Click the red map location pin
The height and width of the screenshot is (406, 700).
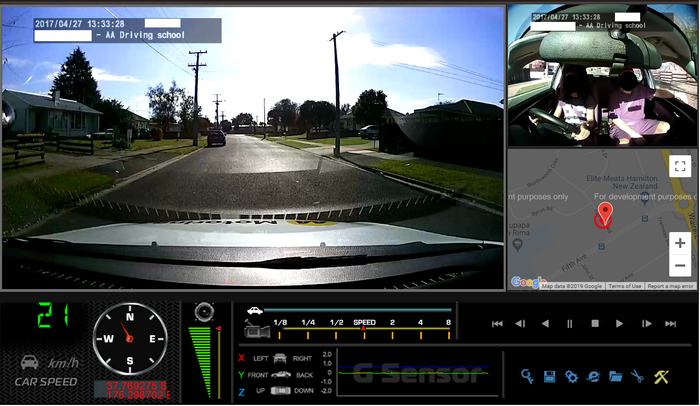[x=605, y=213]
